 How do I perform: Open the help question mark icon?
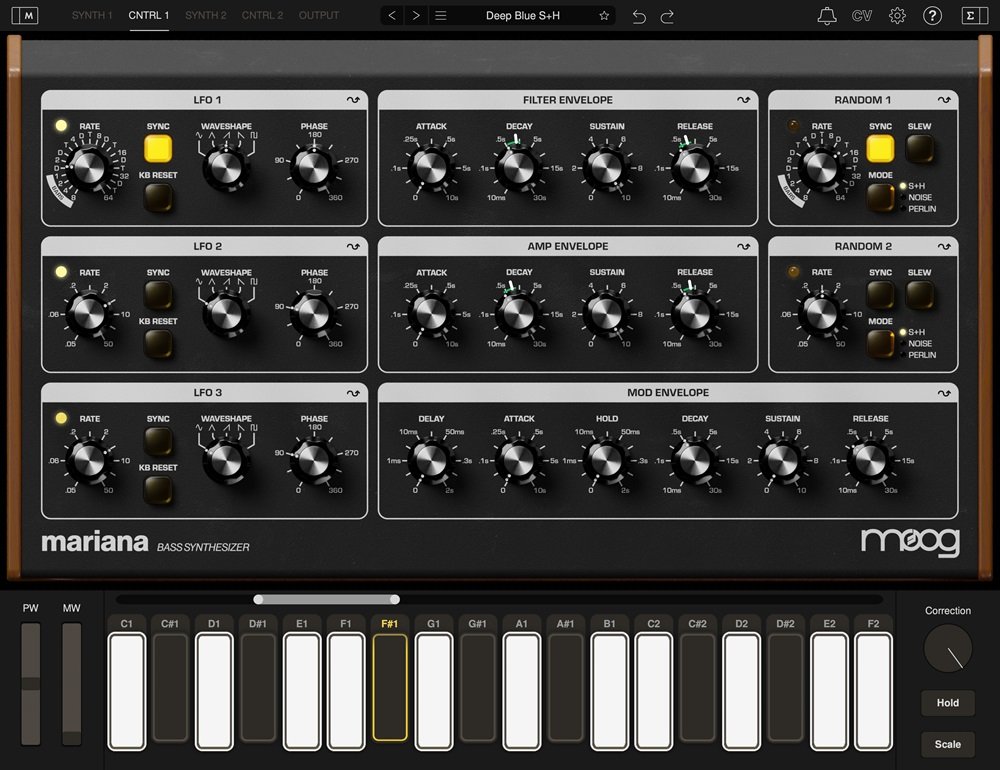pos(932,16)
